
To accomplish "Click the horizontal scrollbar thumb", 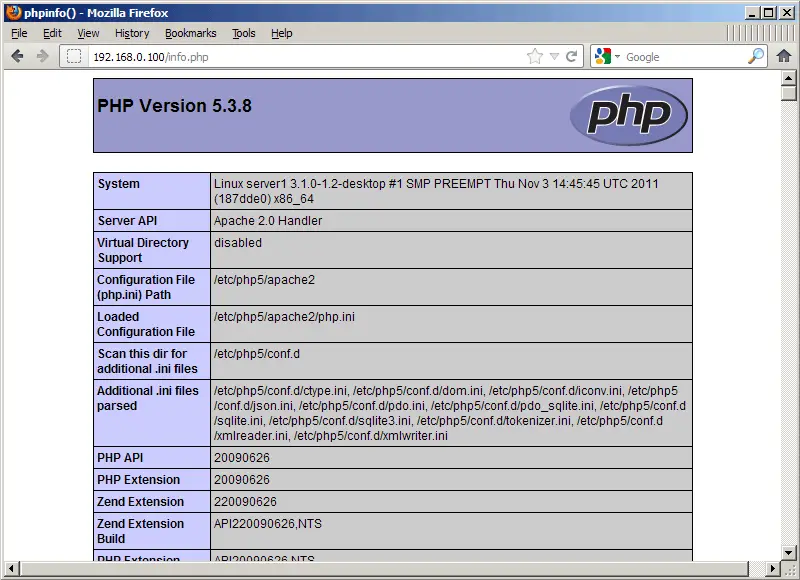I will pos(384,568).
